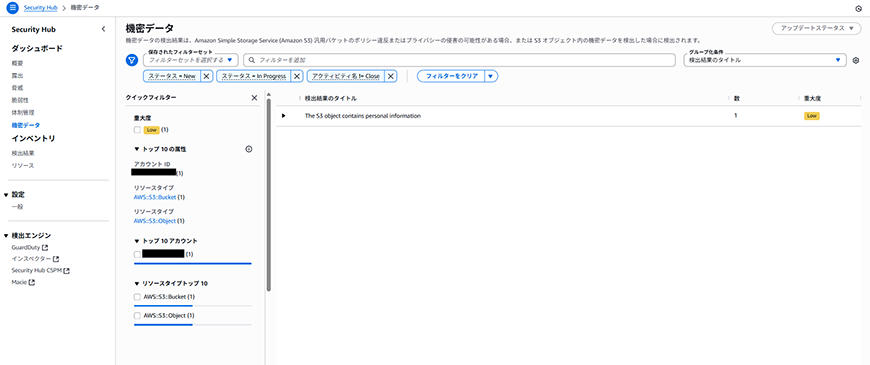The width and height of the screenshot is (870, 365).
Task: Click AWS::S3::Bucket attribute link
Action: [x=155, y=197]
